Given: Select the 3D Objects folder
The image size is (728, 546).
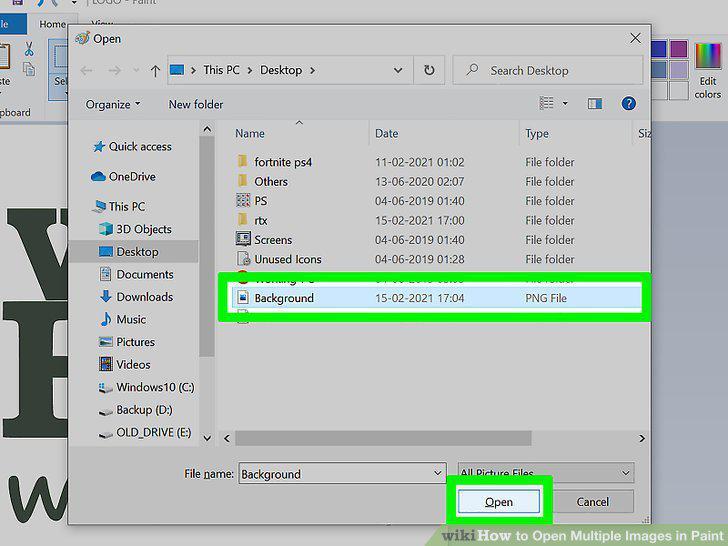Looking at the screenshot, I should [x=143, y=229].
